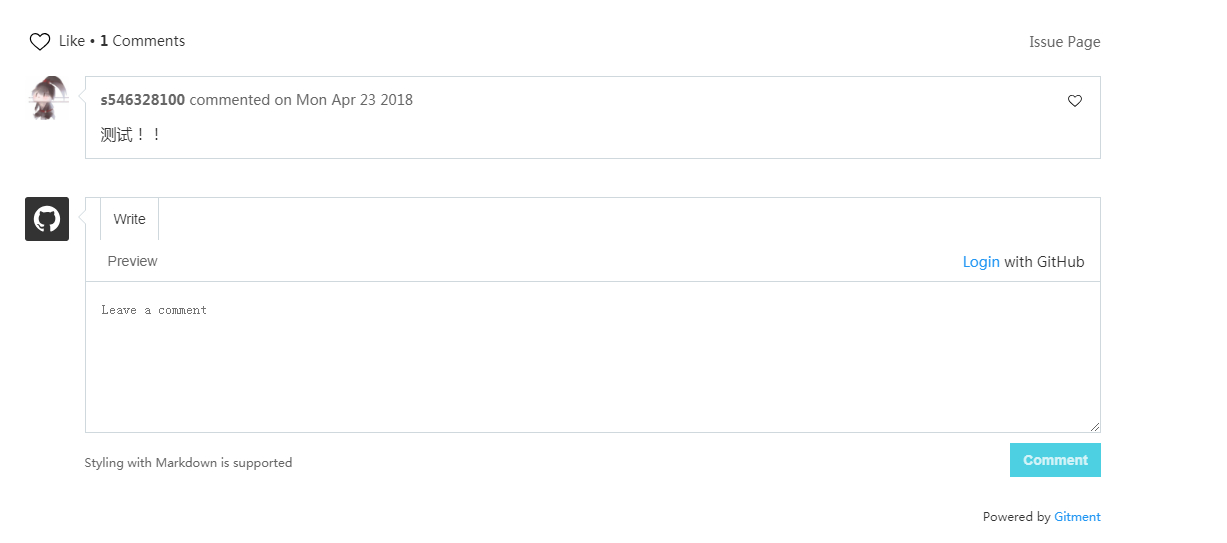
Task: Click the Styling with Markdown is supported note
Action: (x=188, y=463)
